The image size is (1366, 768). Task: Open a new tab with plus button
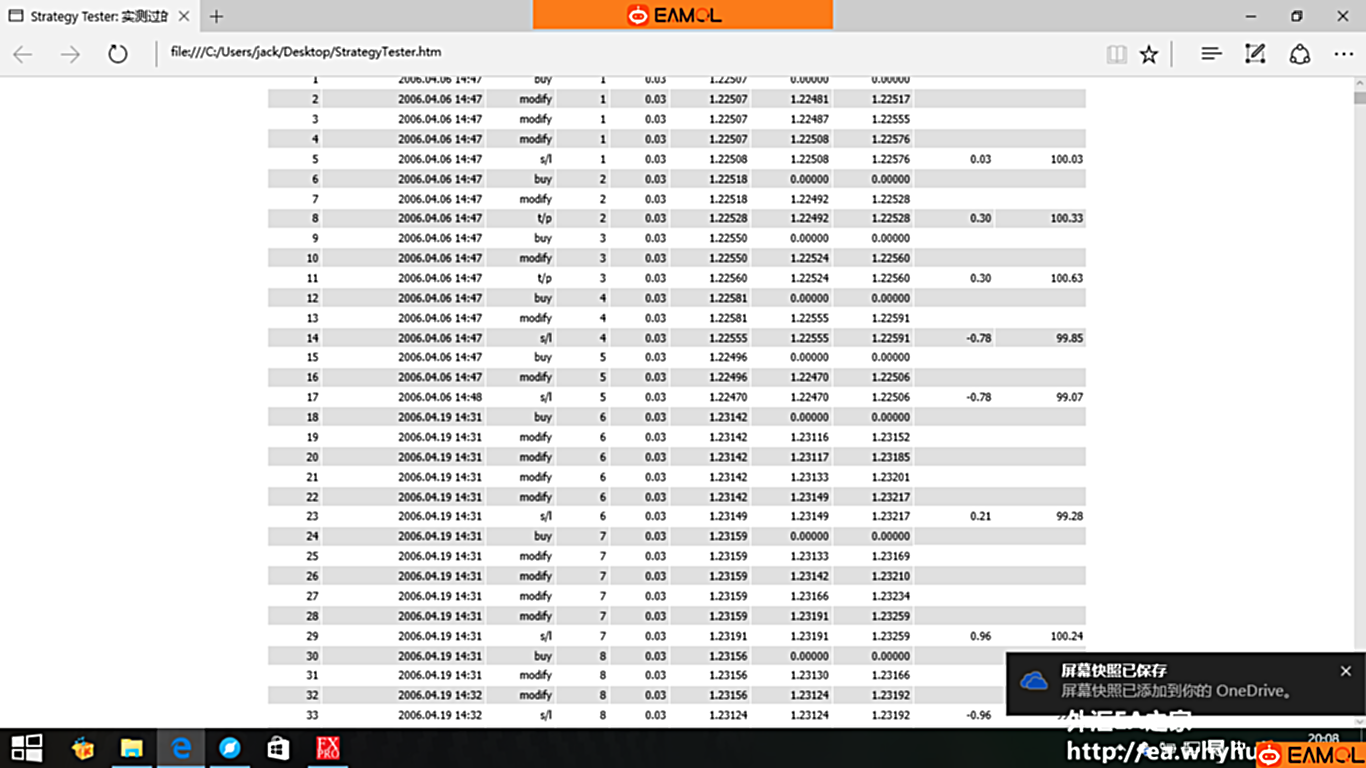(x=216, y=16)
